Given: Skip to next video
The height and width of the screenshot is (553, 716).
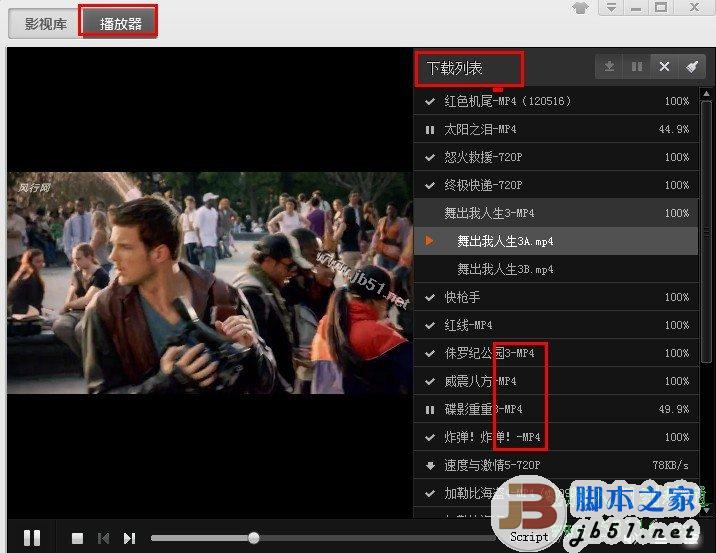Looking at the screenshot, I should (x=130, y=538).
